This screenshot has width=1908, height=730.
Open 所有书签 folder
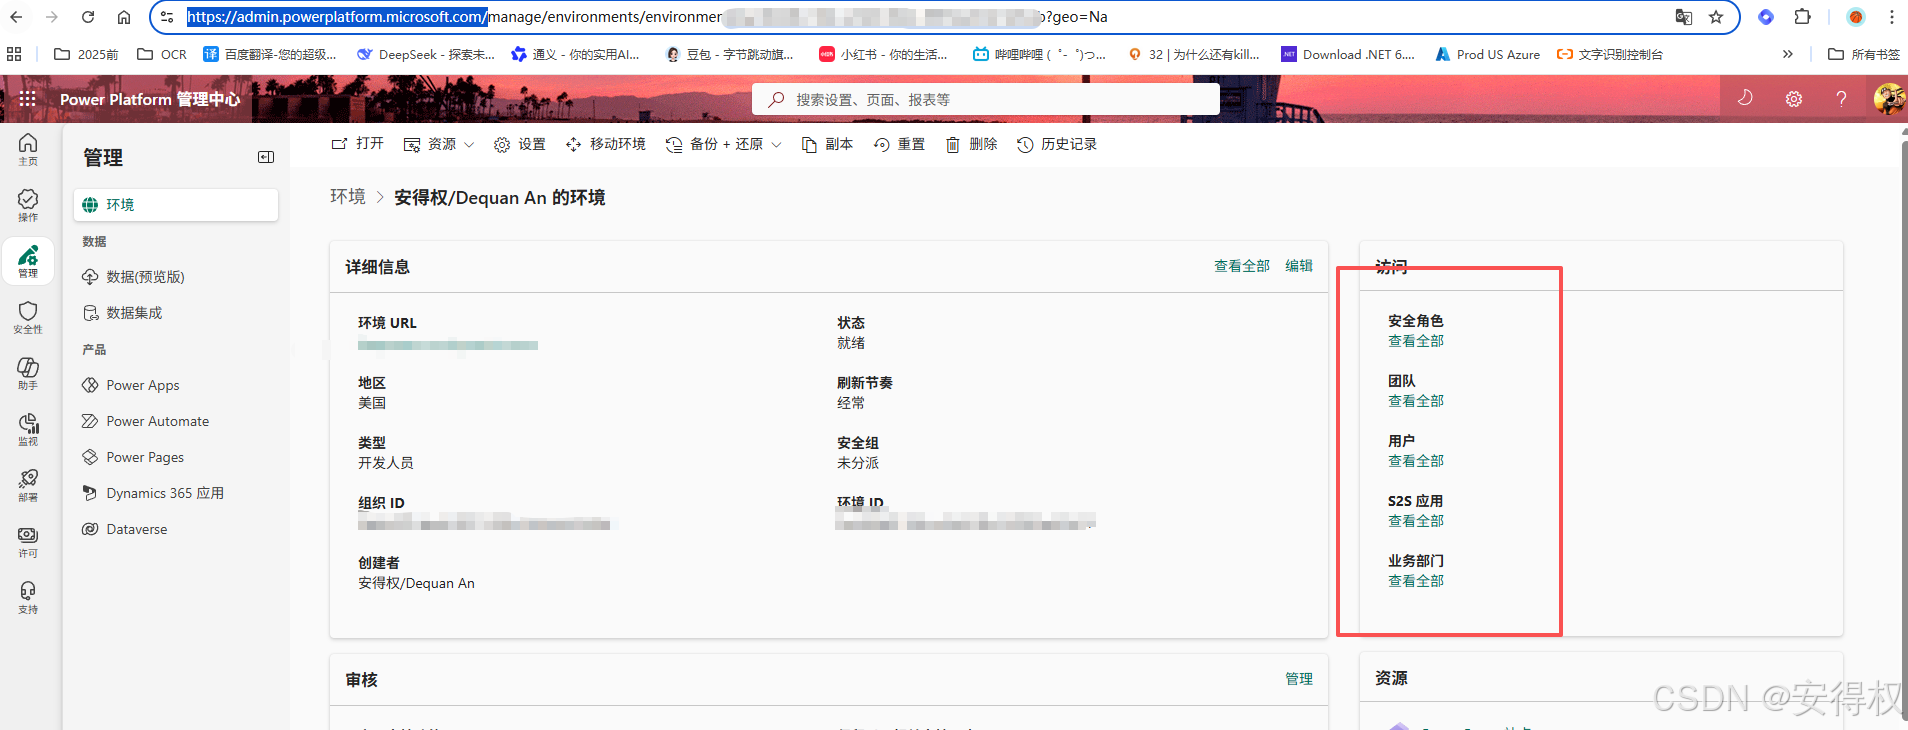[1865, 54]
